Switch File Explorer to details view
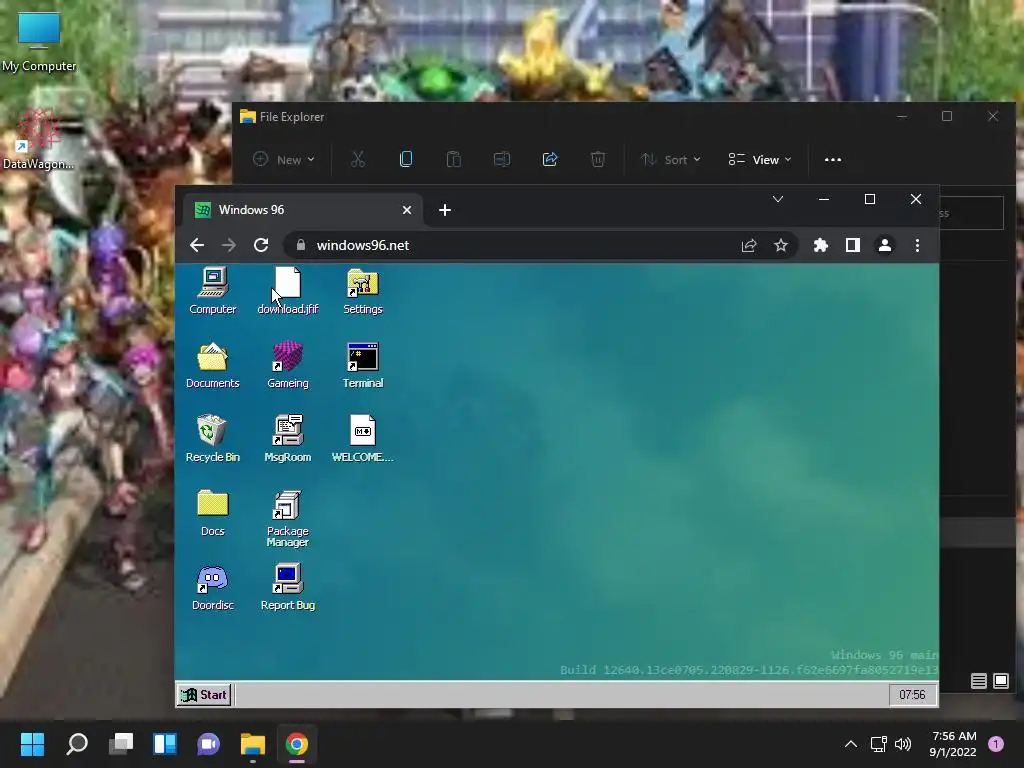 click(978, 681)
